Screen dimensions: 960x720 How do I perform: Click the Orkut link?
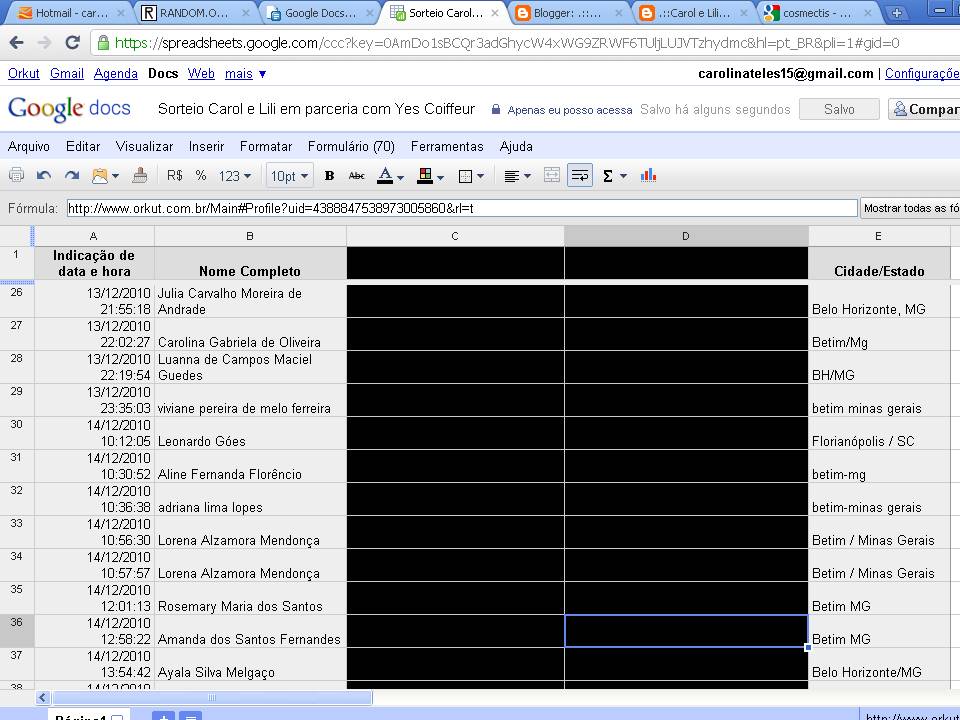tap(24, 73)
